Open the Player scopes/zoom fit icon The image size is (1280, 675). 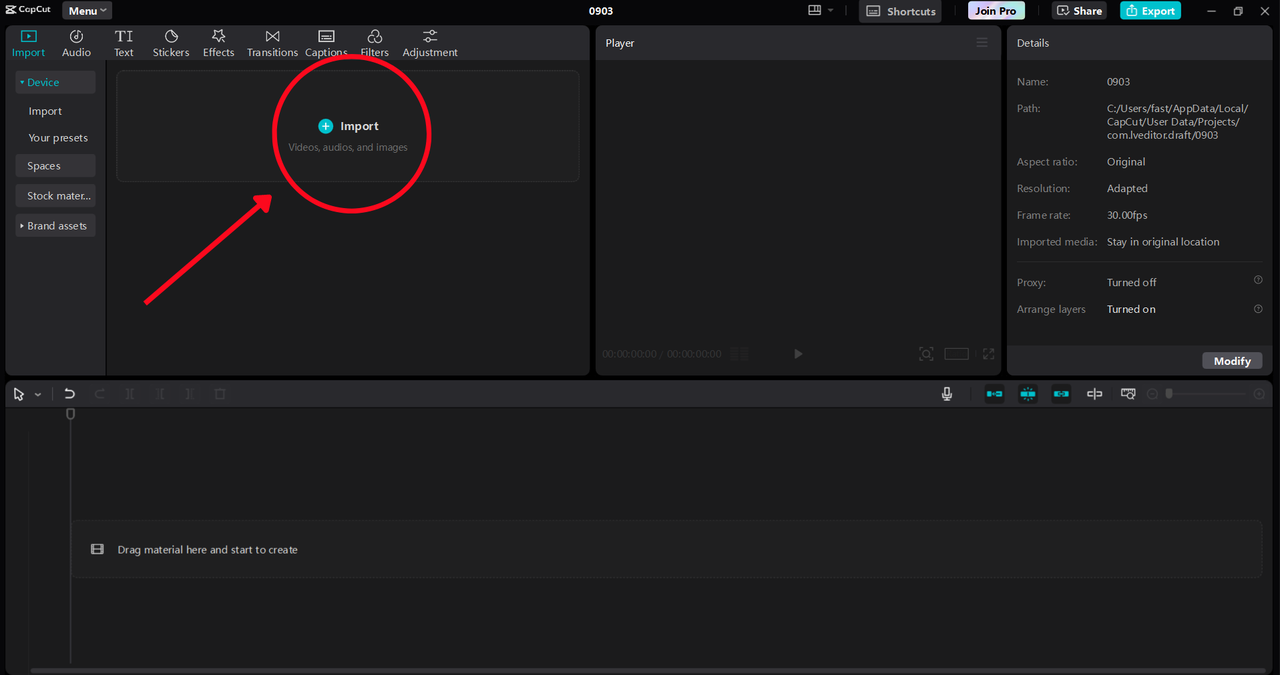pos(926,354)
